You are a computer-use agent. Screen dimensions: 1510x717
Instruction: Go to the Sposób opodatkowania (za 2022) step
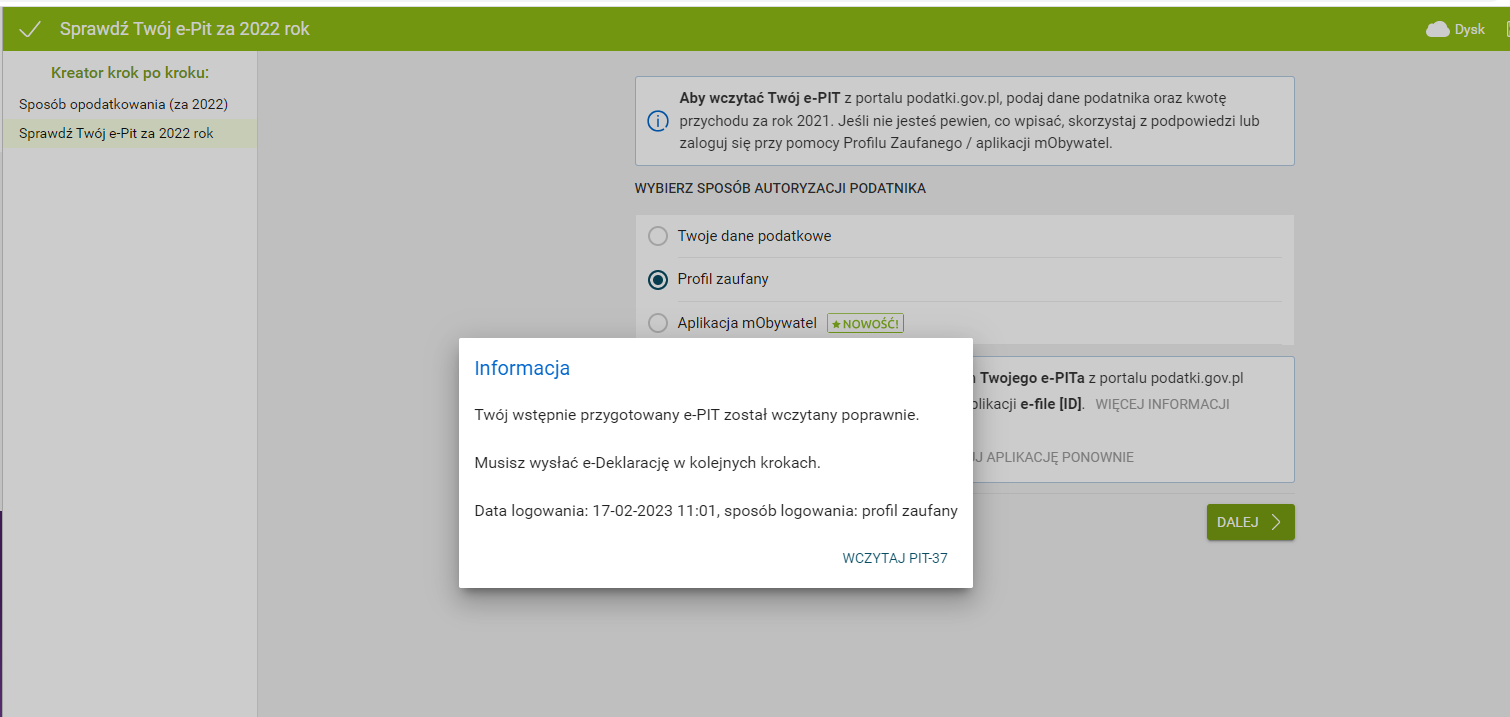(x=123, y=104)
